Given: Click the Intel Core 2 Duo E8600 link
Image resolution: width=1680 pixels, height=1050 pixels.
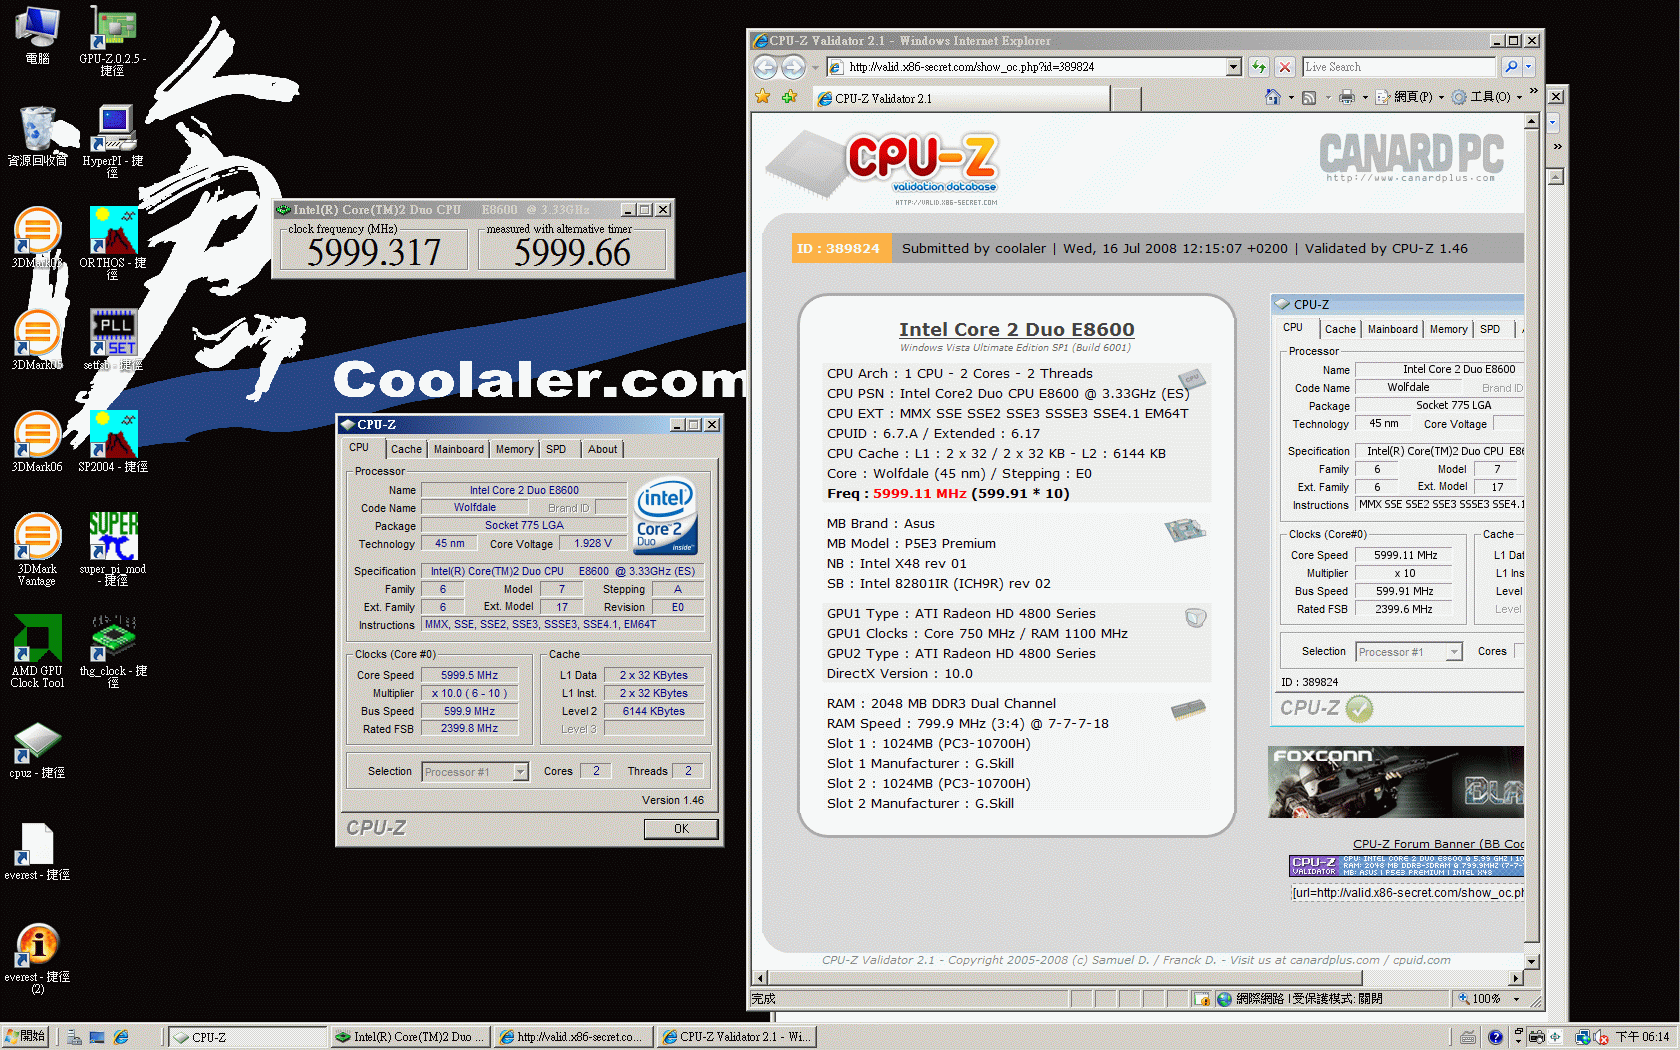Looking at the screenshot, I should 1016,329.
